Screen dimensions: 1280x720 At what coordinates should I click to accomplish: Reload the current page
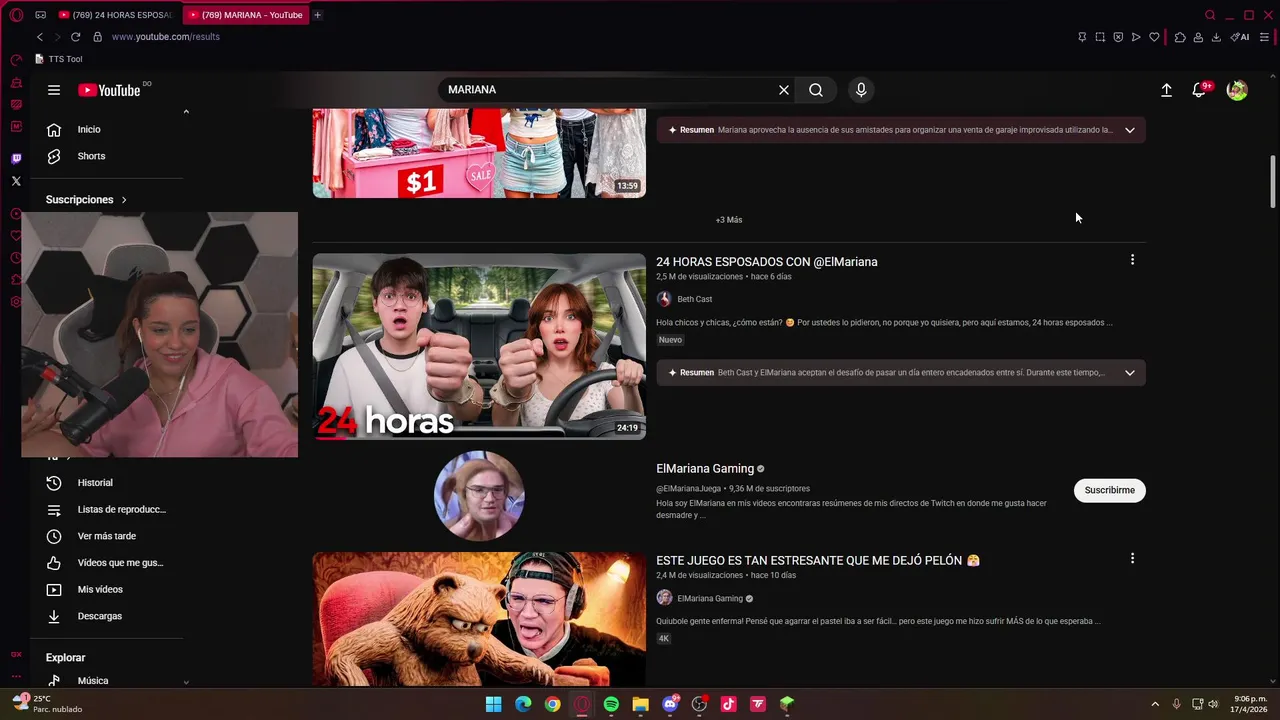pyautogui.click(x=75, y=37)
